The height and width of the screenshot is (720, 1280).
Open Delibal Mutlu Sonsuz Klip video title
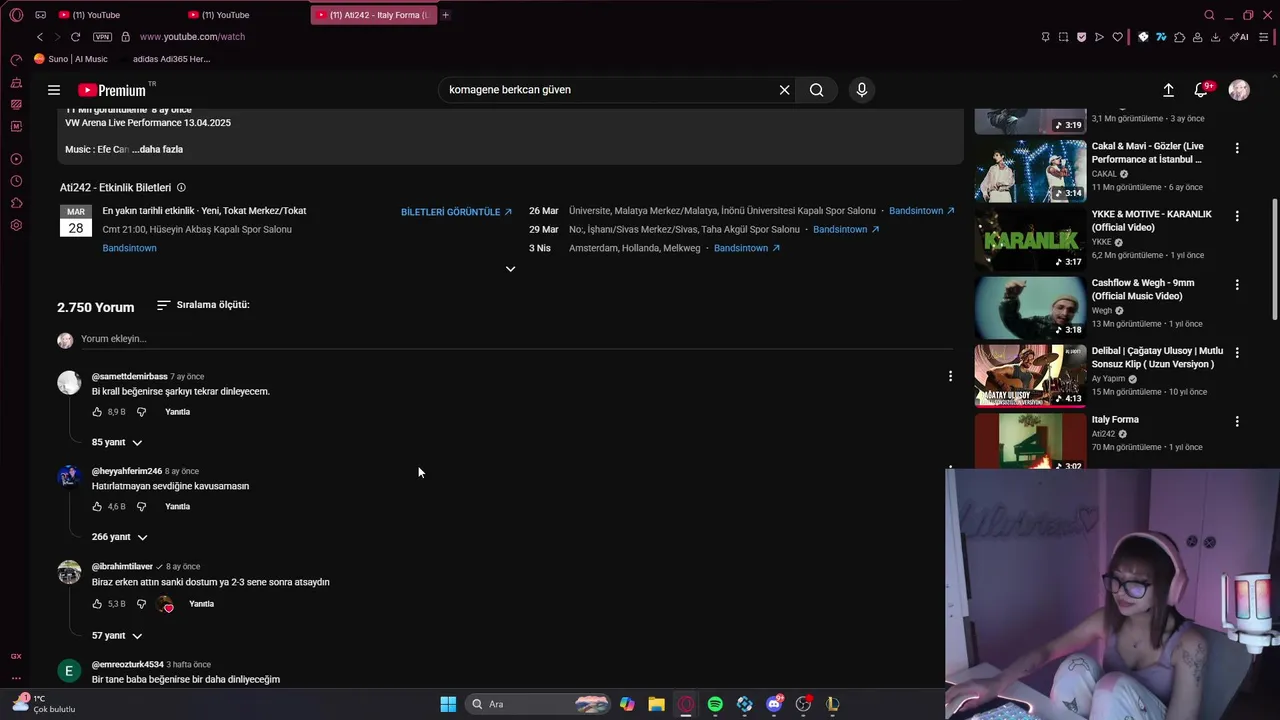[1157, 358]
